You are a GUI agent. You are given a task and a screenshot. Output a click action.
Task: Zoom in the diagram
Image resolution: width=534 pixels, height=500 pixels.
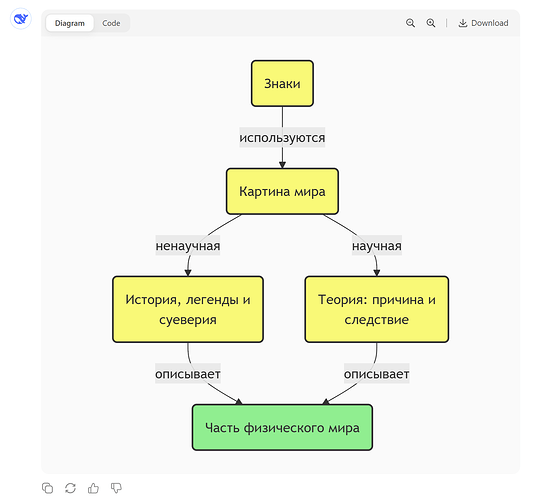point(431,23)
